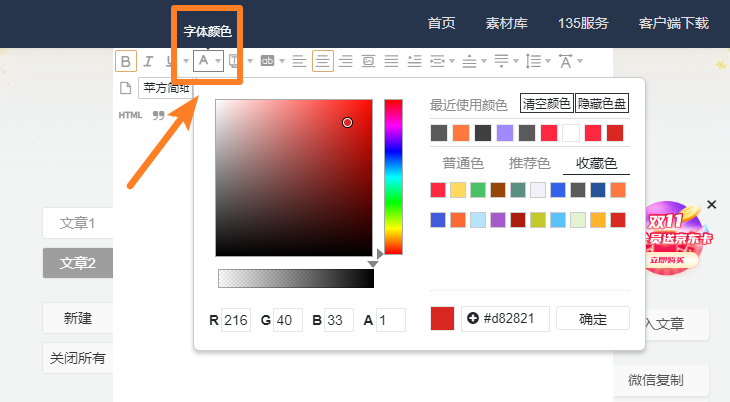Choose the yellow favorite color swatch
This screenshot has height=402, width=730.
458,190
